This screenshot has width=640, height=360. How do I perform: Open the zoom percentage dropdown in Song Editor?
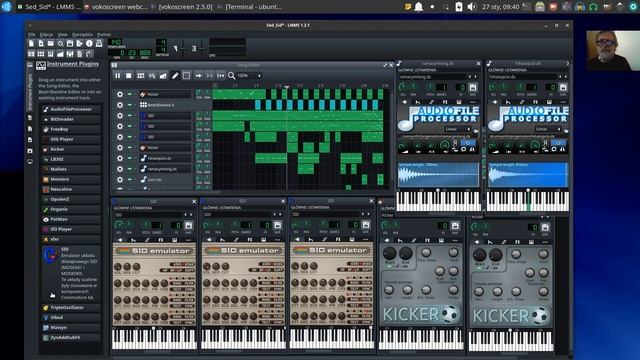(249, 76)
